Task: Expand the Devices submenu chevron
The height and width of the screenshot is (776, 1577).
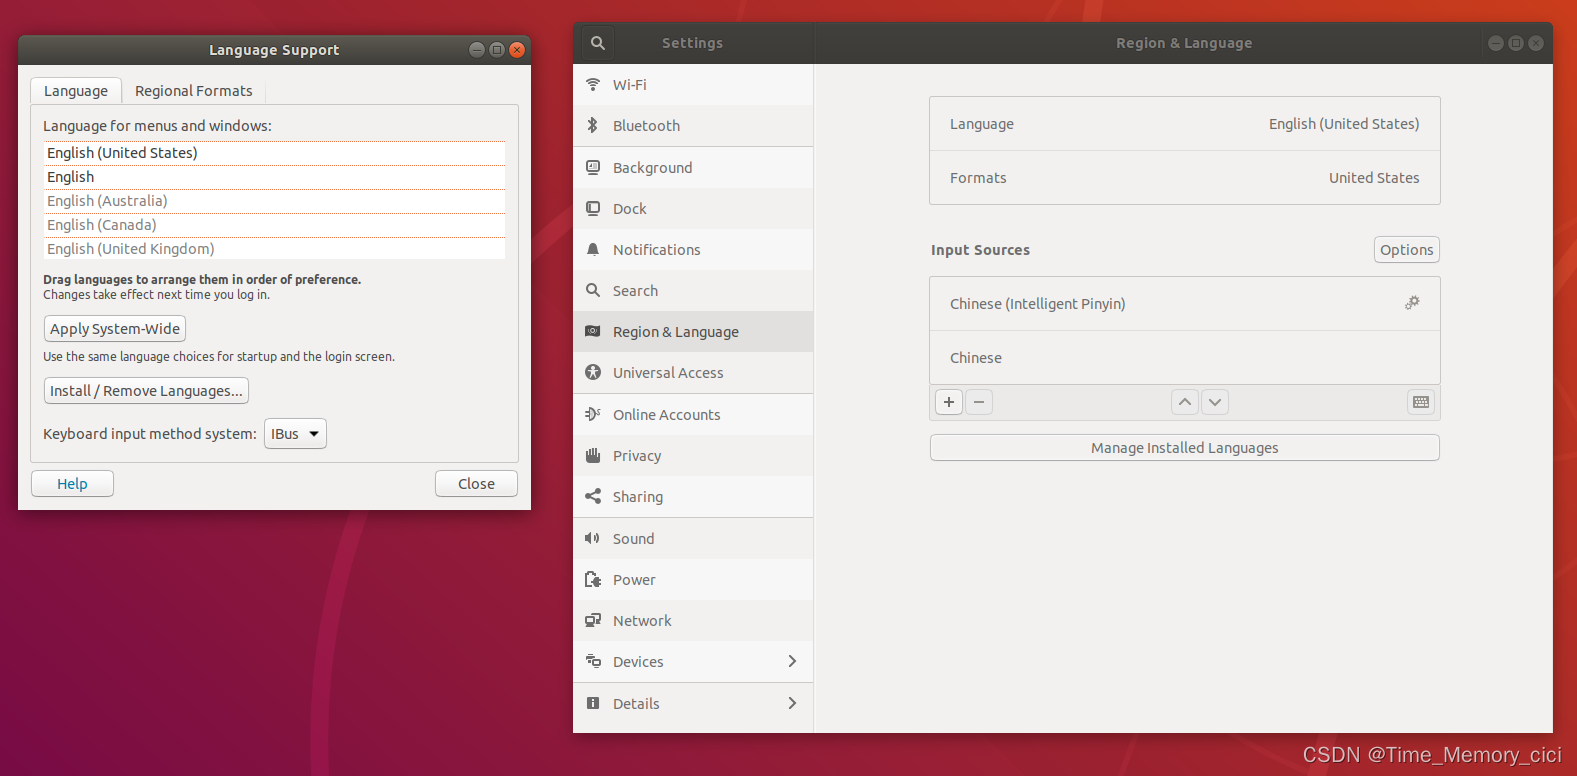Action: pos(792,661)
